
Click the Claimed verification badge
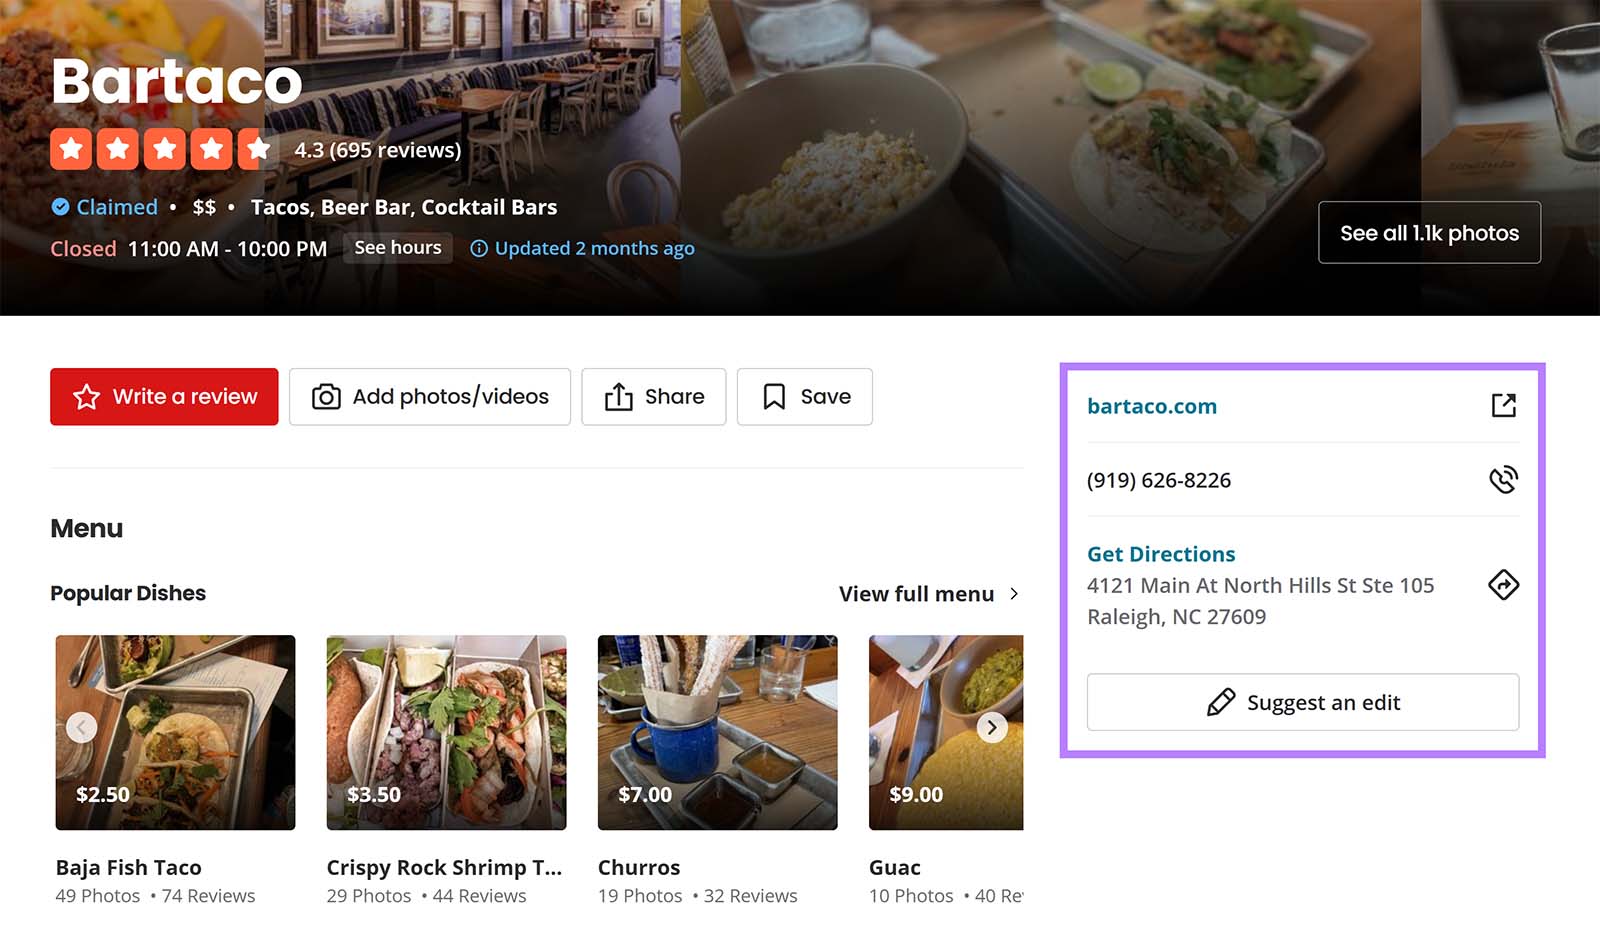pos(61,207)
